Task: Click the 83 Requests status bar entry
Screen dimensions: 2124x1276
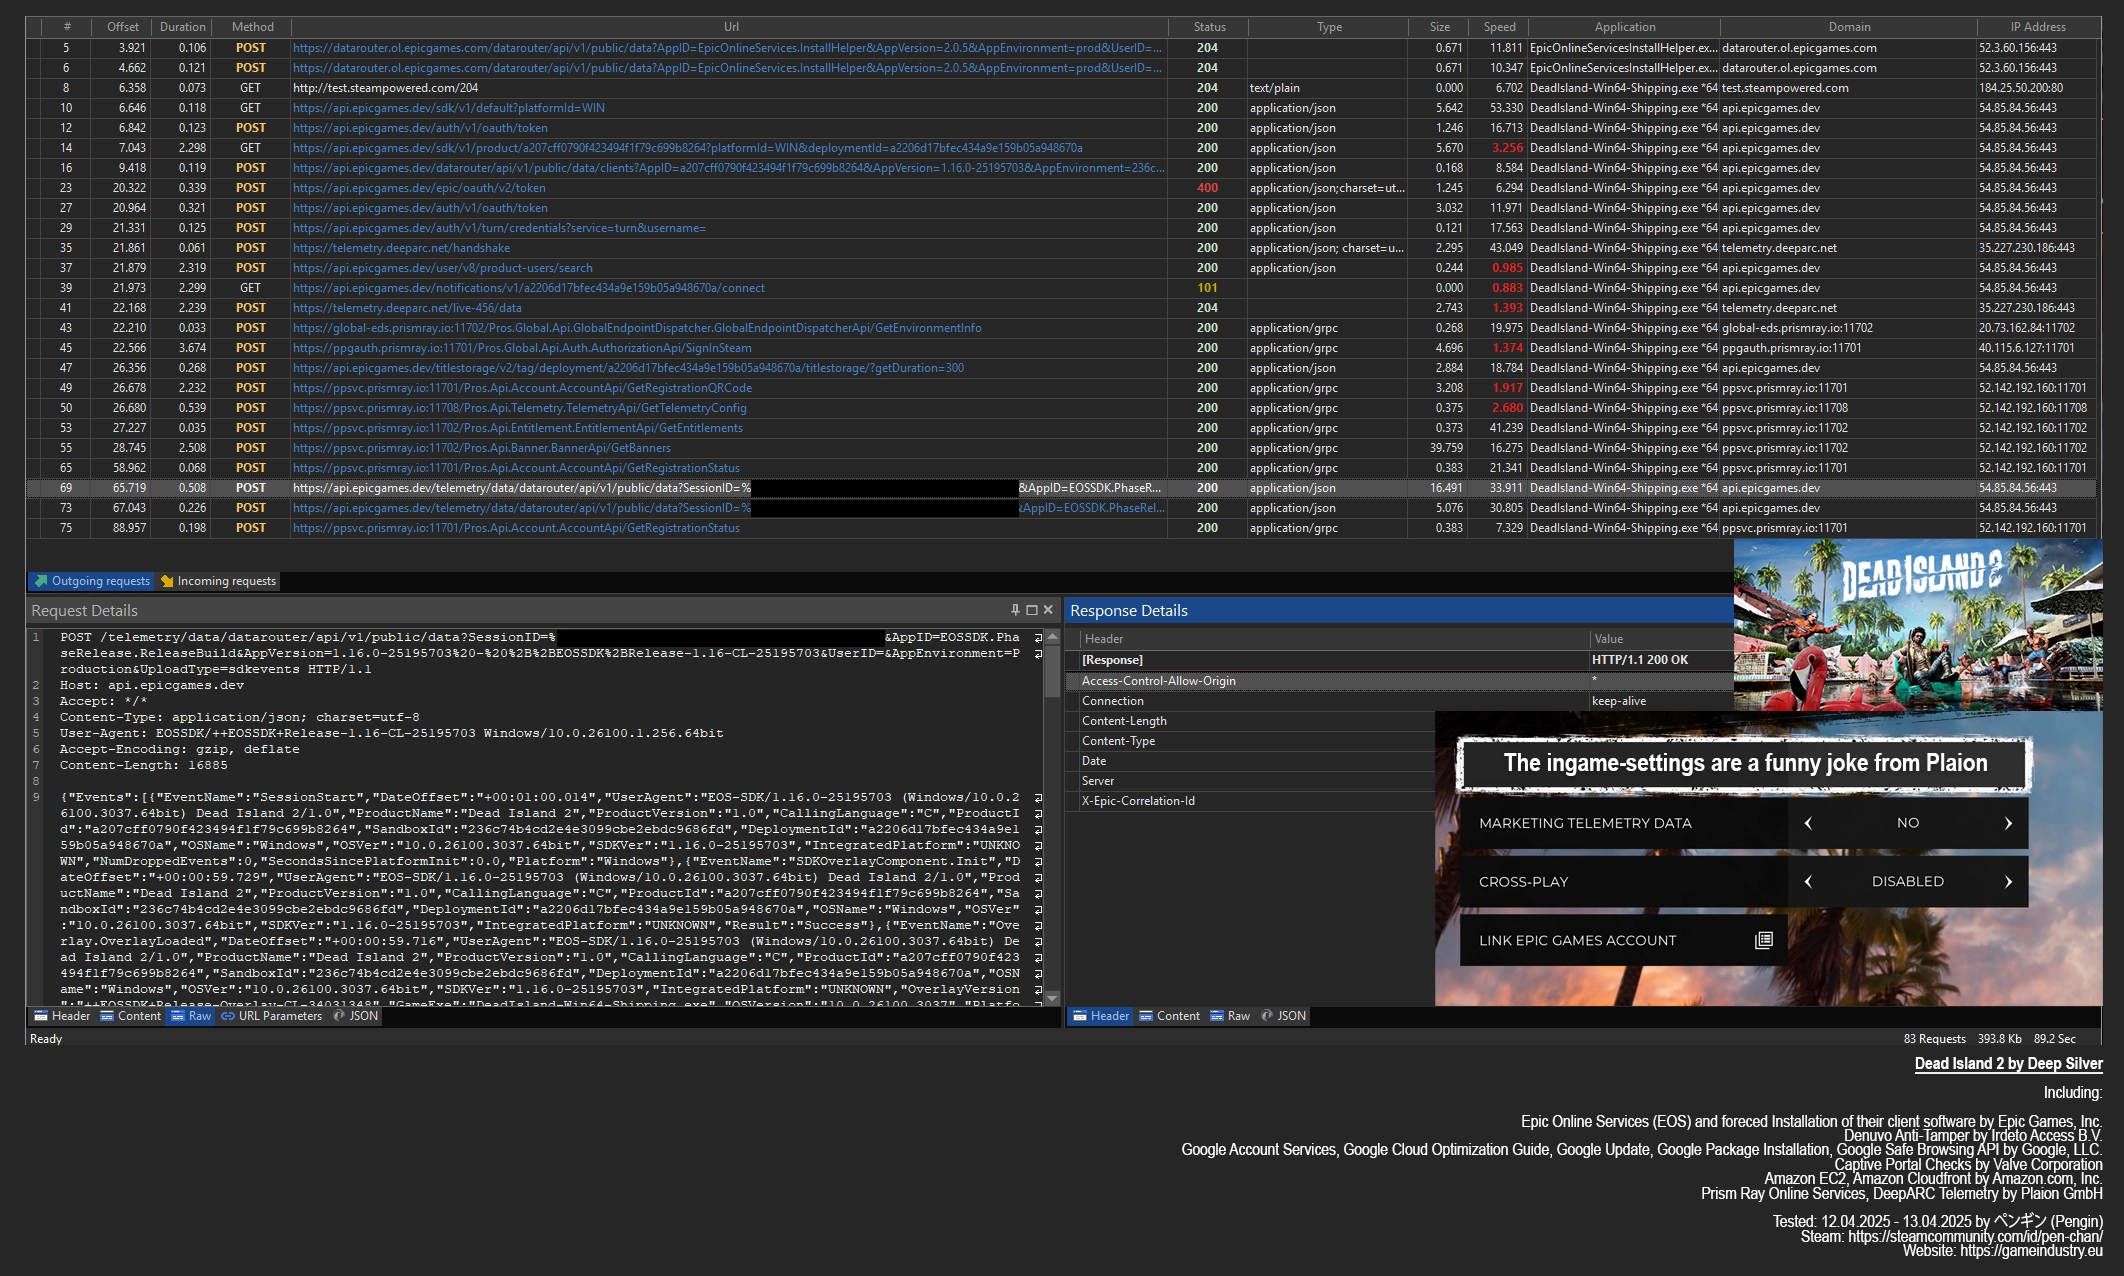Action: click(x=1934, y=1039)
